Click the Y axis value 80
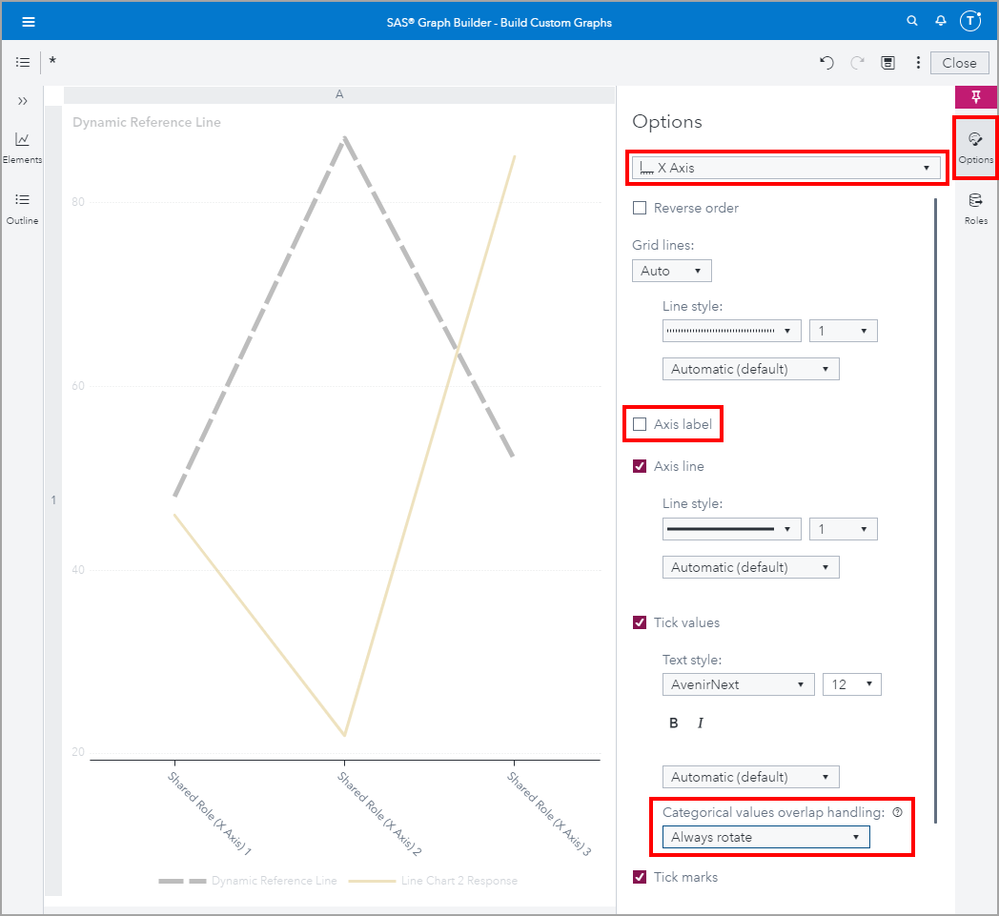 point(78,202)
